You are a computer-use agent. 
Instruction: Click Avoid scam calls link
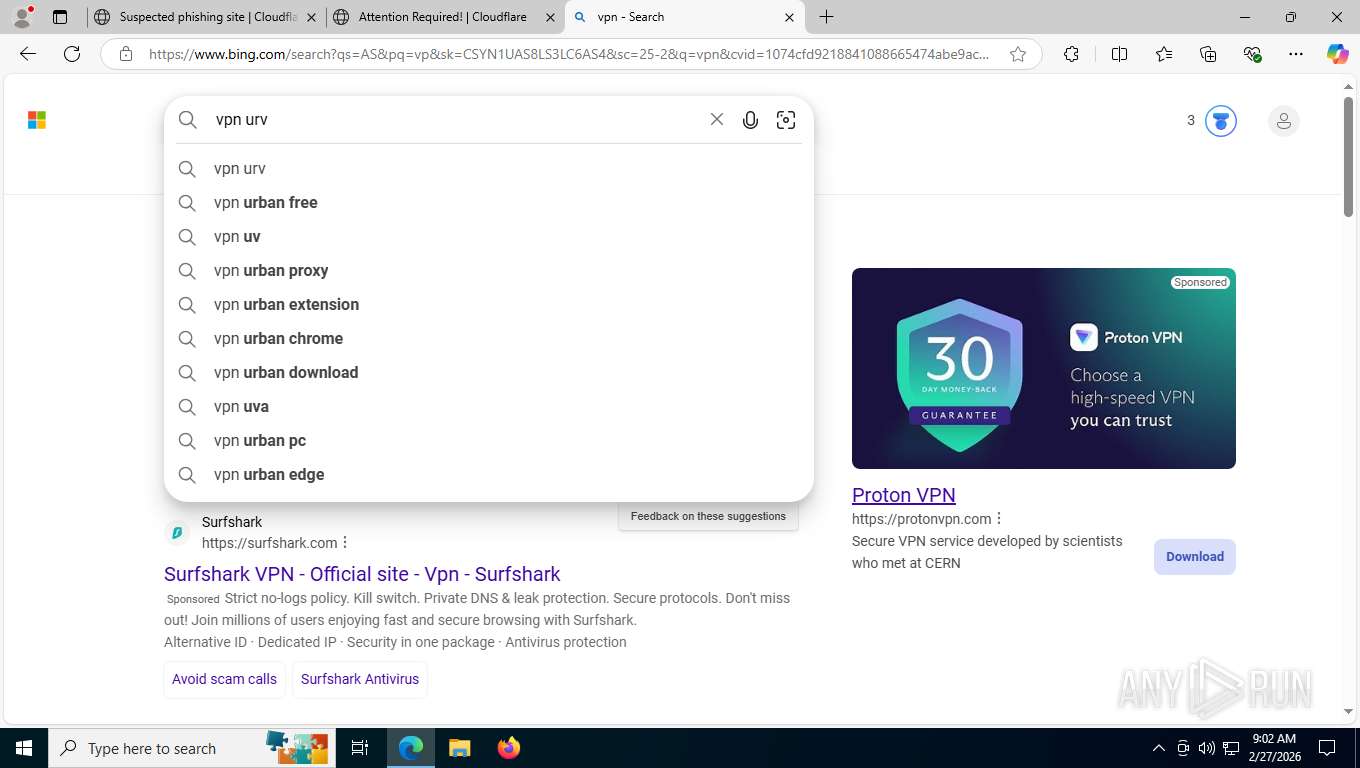point(224,679)
